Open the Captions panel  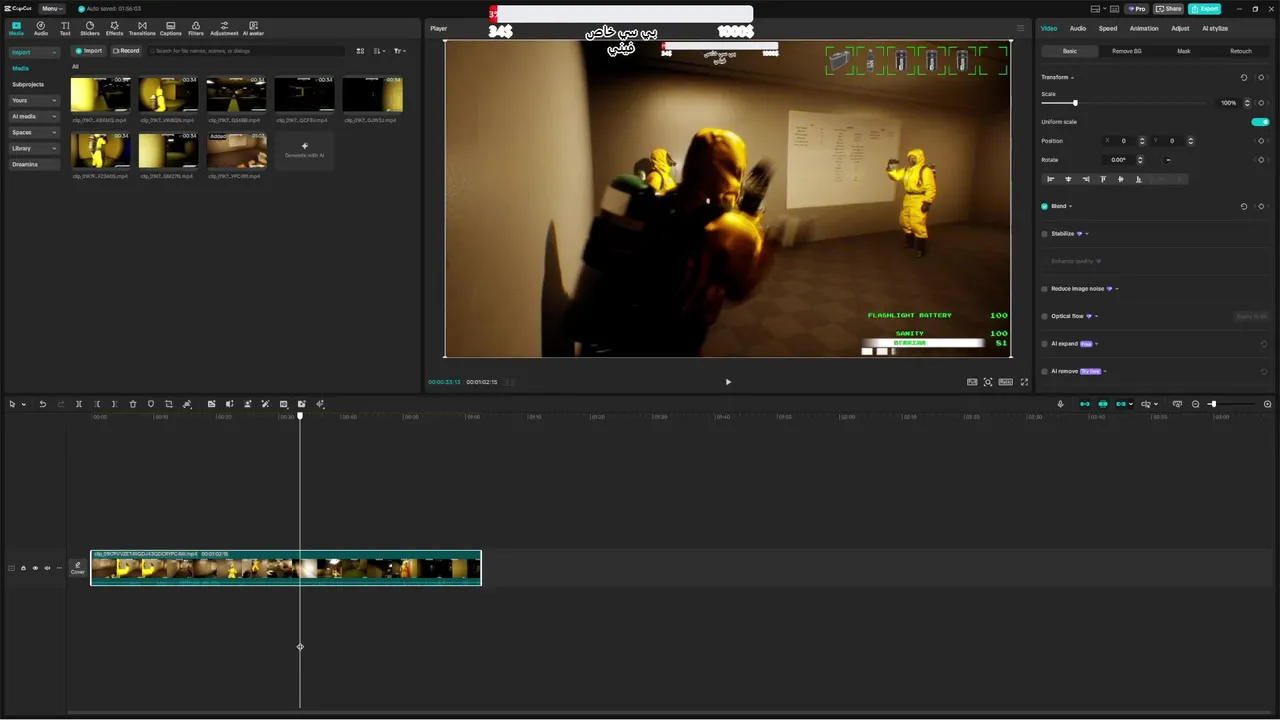tap(171, 28)
